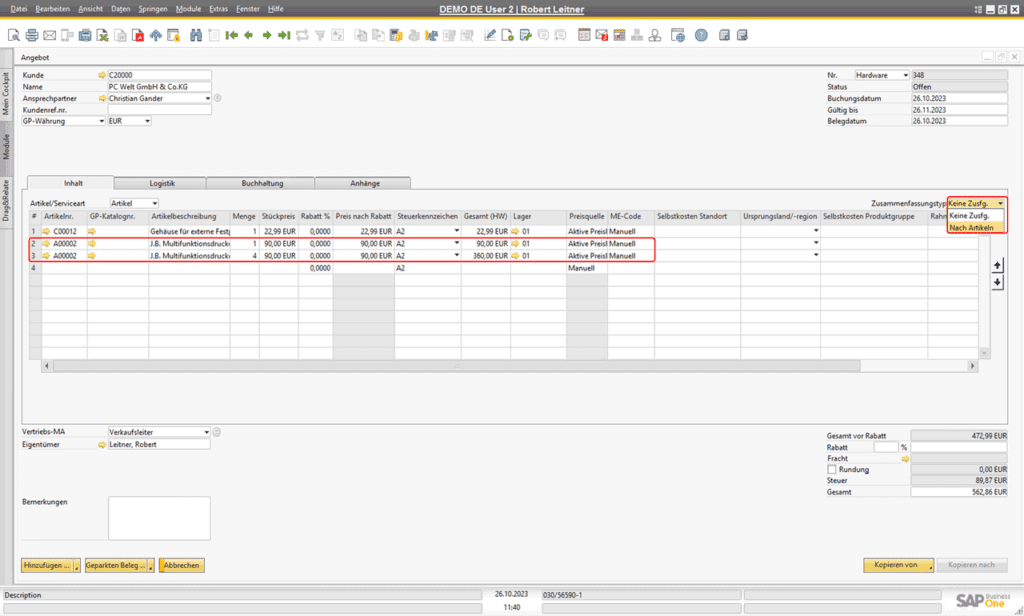Open the Layout Designer pencil icon
This screenshot has width=1024, height=616.
pyautogui.click(x=490, y=35)
